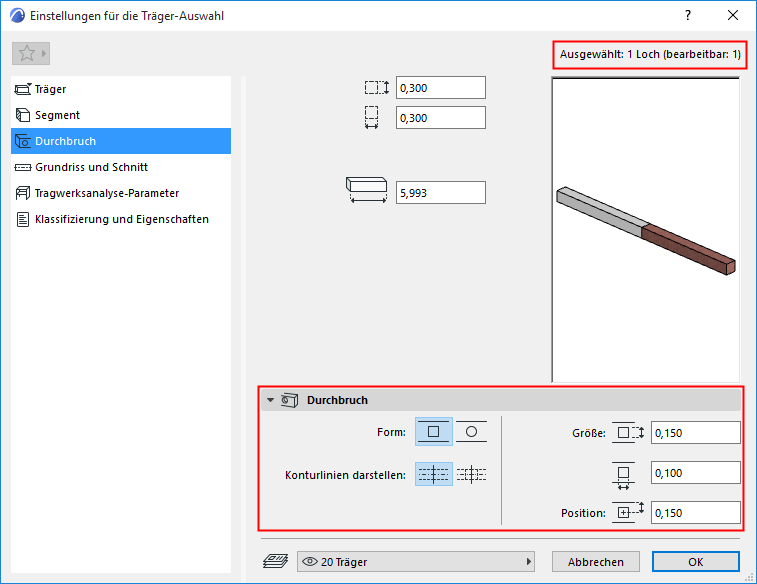Image resolution: width=757 pixels, height=584 pixels.
Task: Select the Durchbruch page in the list
Action: 121,141
